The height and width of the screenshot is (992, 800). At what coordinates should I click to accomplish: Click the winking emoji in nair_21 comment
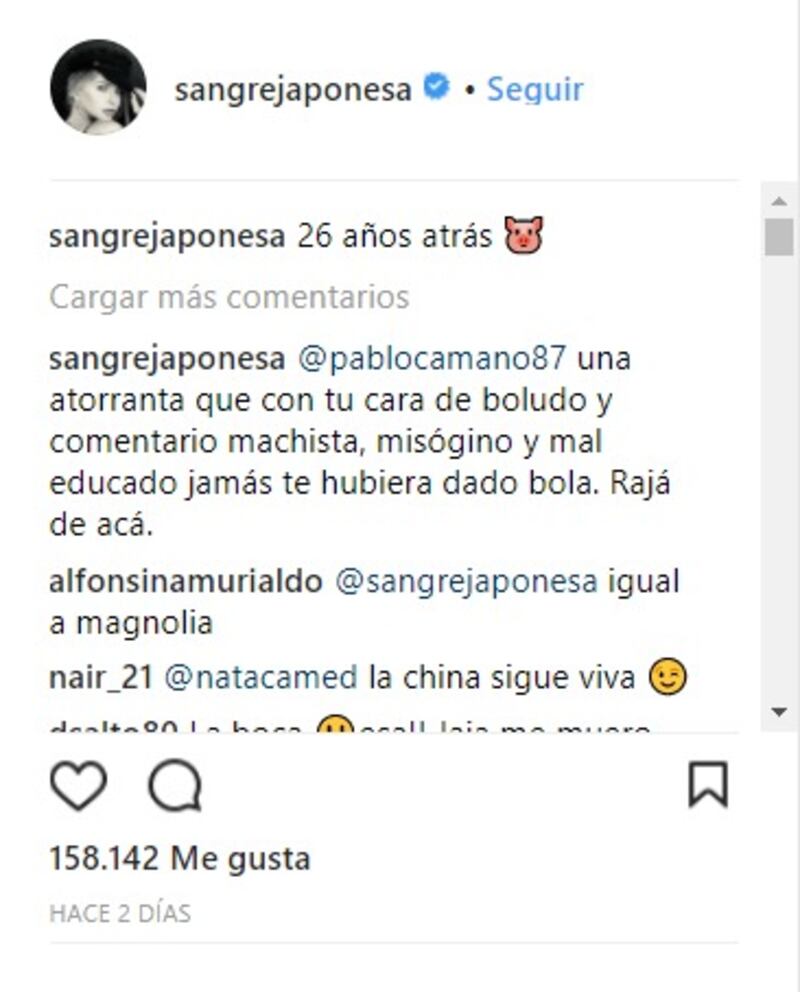click(x=668, y=677)
